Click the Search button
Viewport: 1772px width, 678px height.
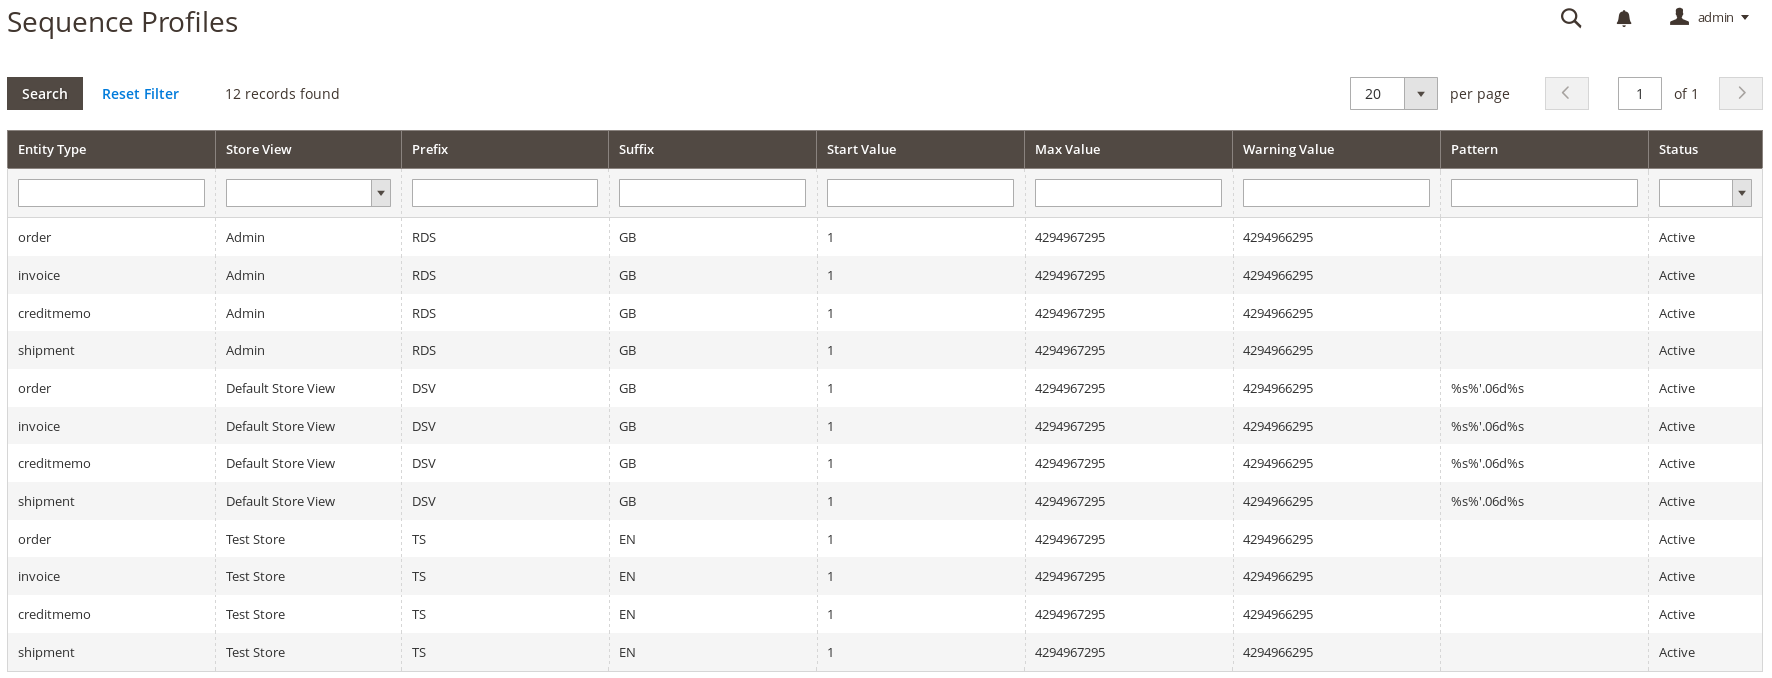coord(45,94)
